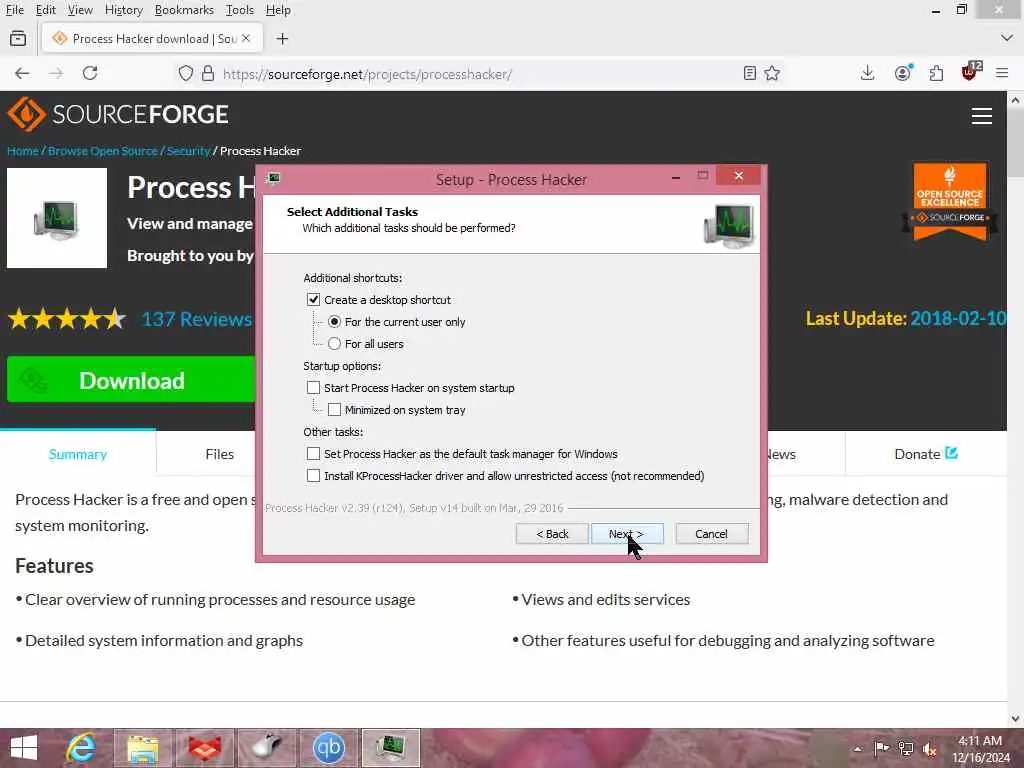Switch to the Files tab
1024x768 pixels.
coord(219,454)
